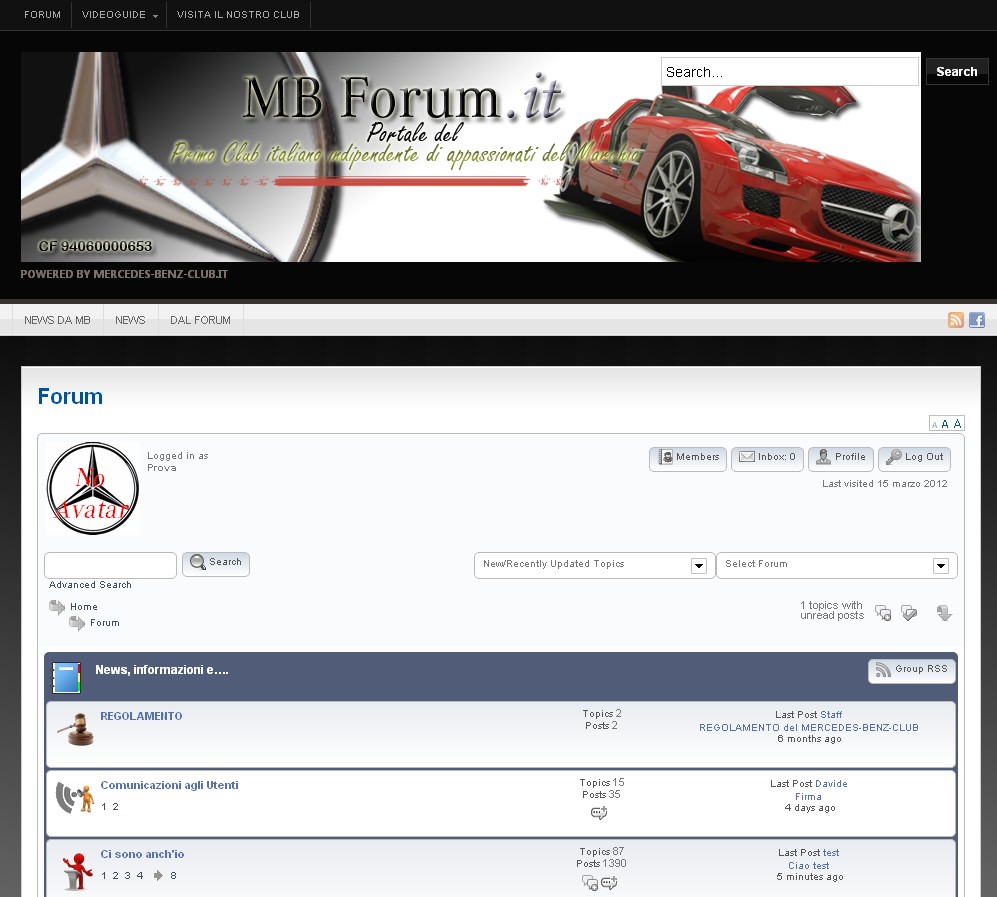Click the Forum page heading
Screen dimensions: 997x897
tap(70, 397)
